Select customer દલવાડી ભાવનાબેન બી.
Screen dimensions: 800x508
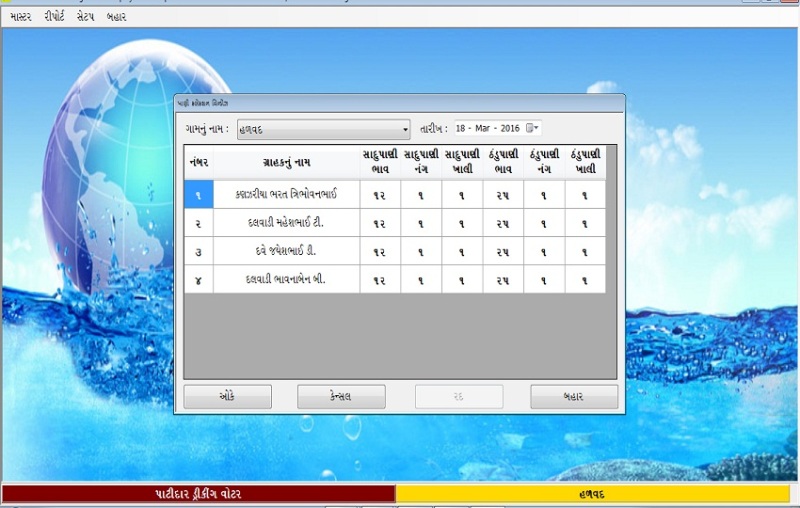click(286, 280)
